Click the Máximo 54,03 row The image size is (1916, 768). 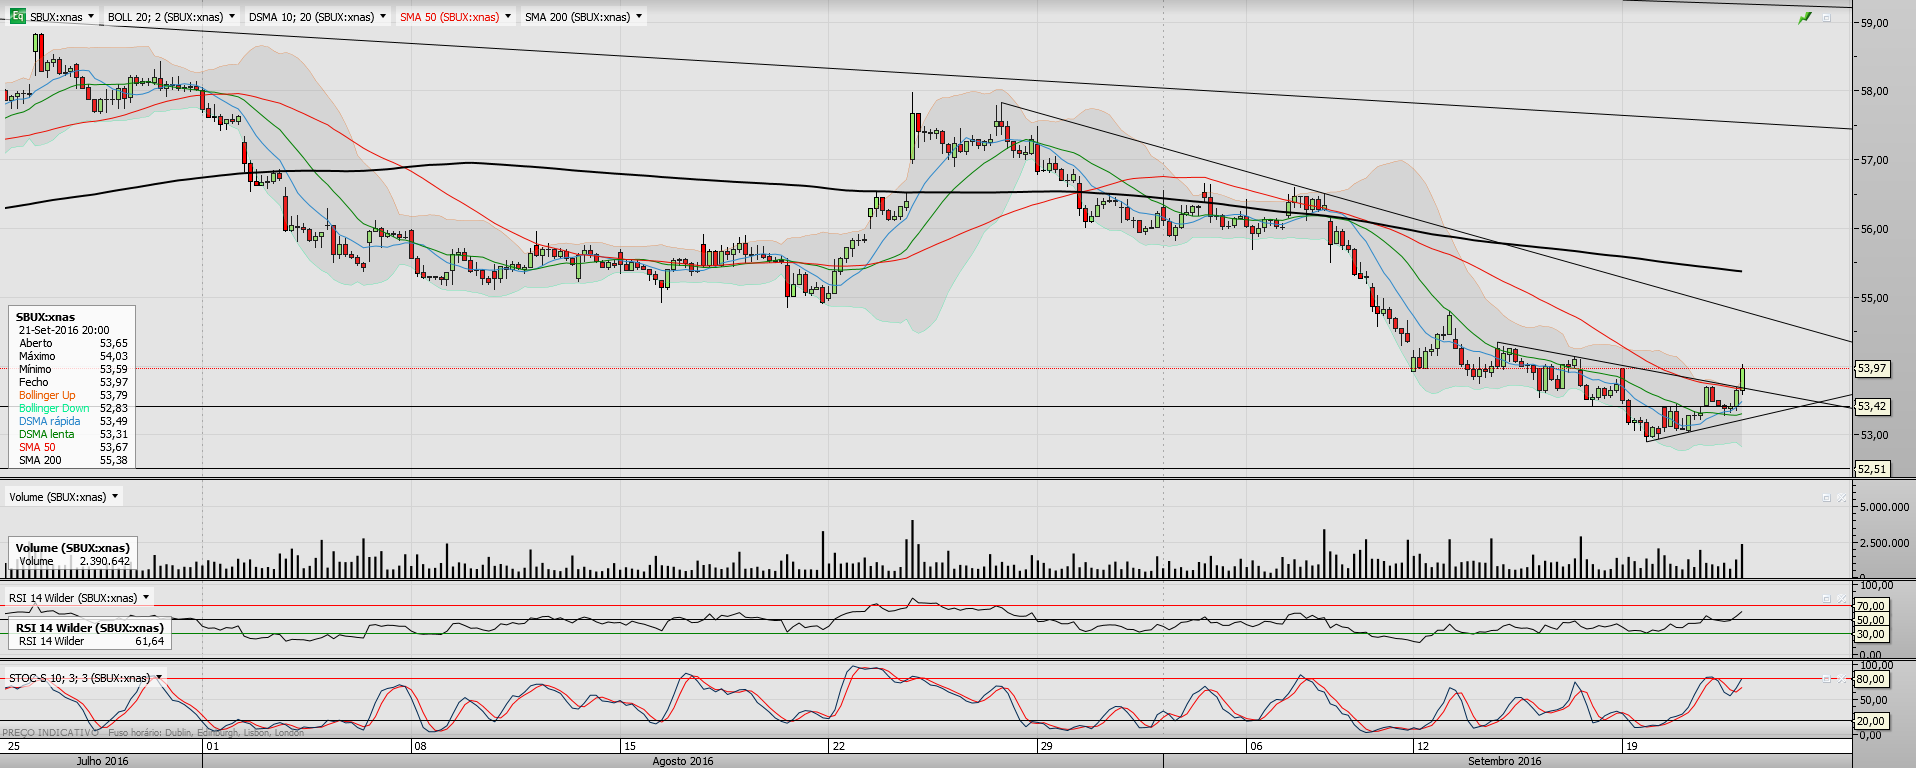[x=73, y=356]
